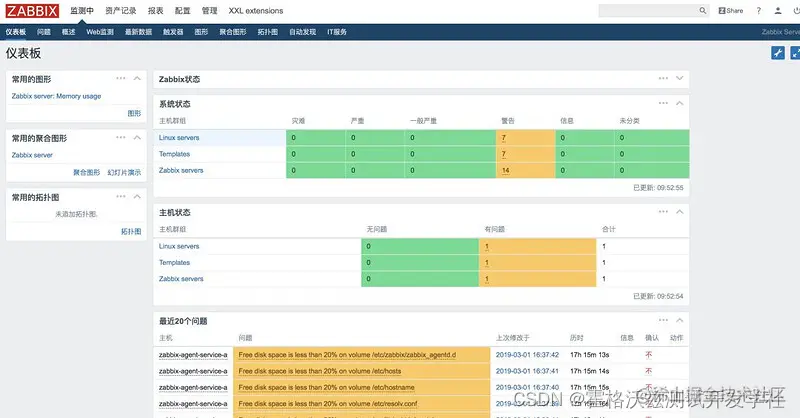This screenshot has width=800, height=418.
Task: Open problem about /etc/hosts volume
Action: (x=320, y=371)
